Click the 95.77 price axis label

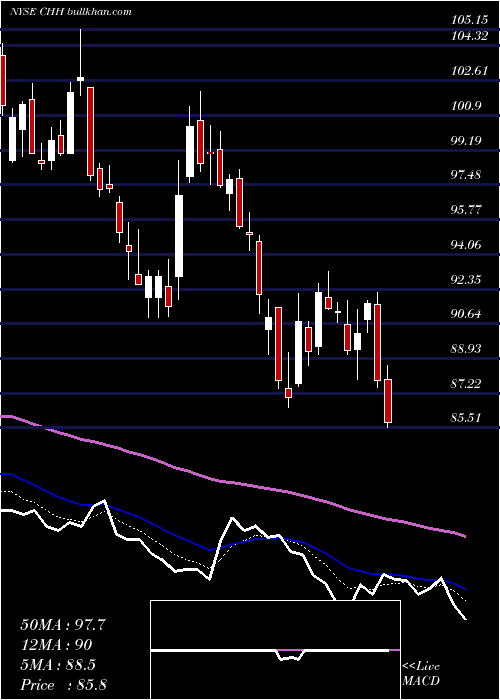(x=467, y=210)
